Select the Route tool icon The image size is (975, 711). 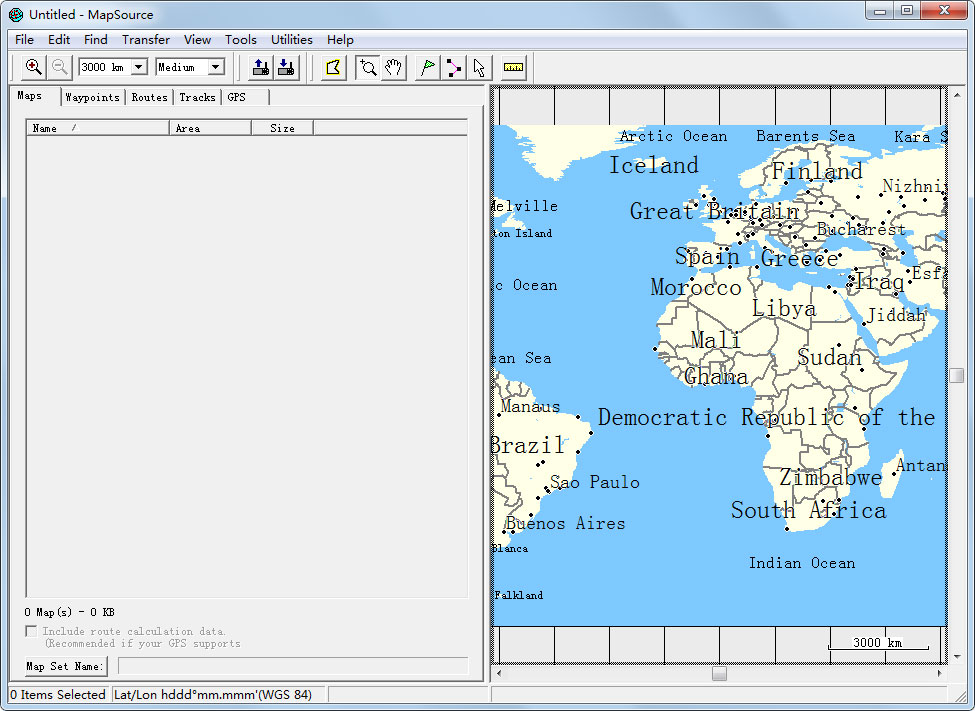point(453,67)
